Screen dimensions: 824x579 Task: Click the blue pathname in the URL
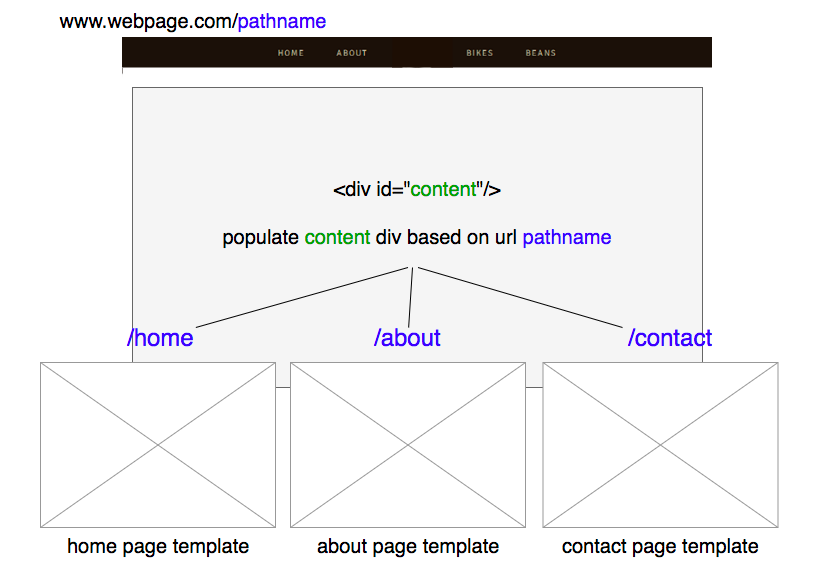coord(282,22)
